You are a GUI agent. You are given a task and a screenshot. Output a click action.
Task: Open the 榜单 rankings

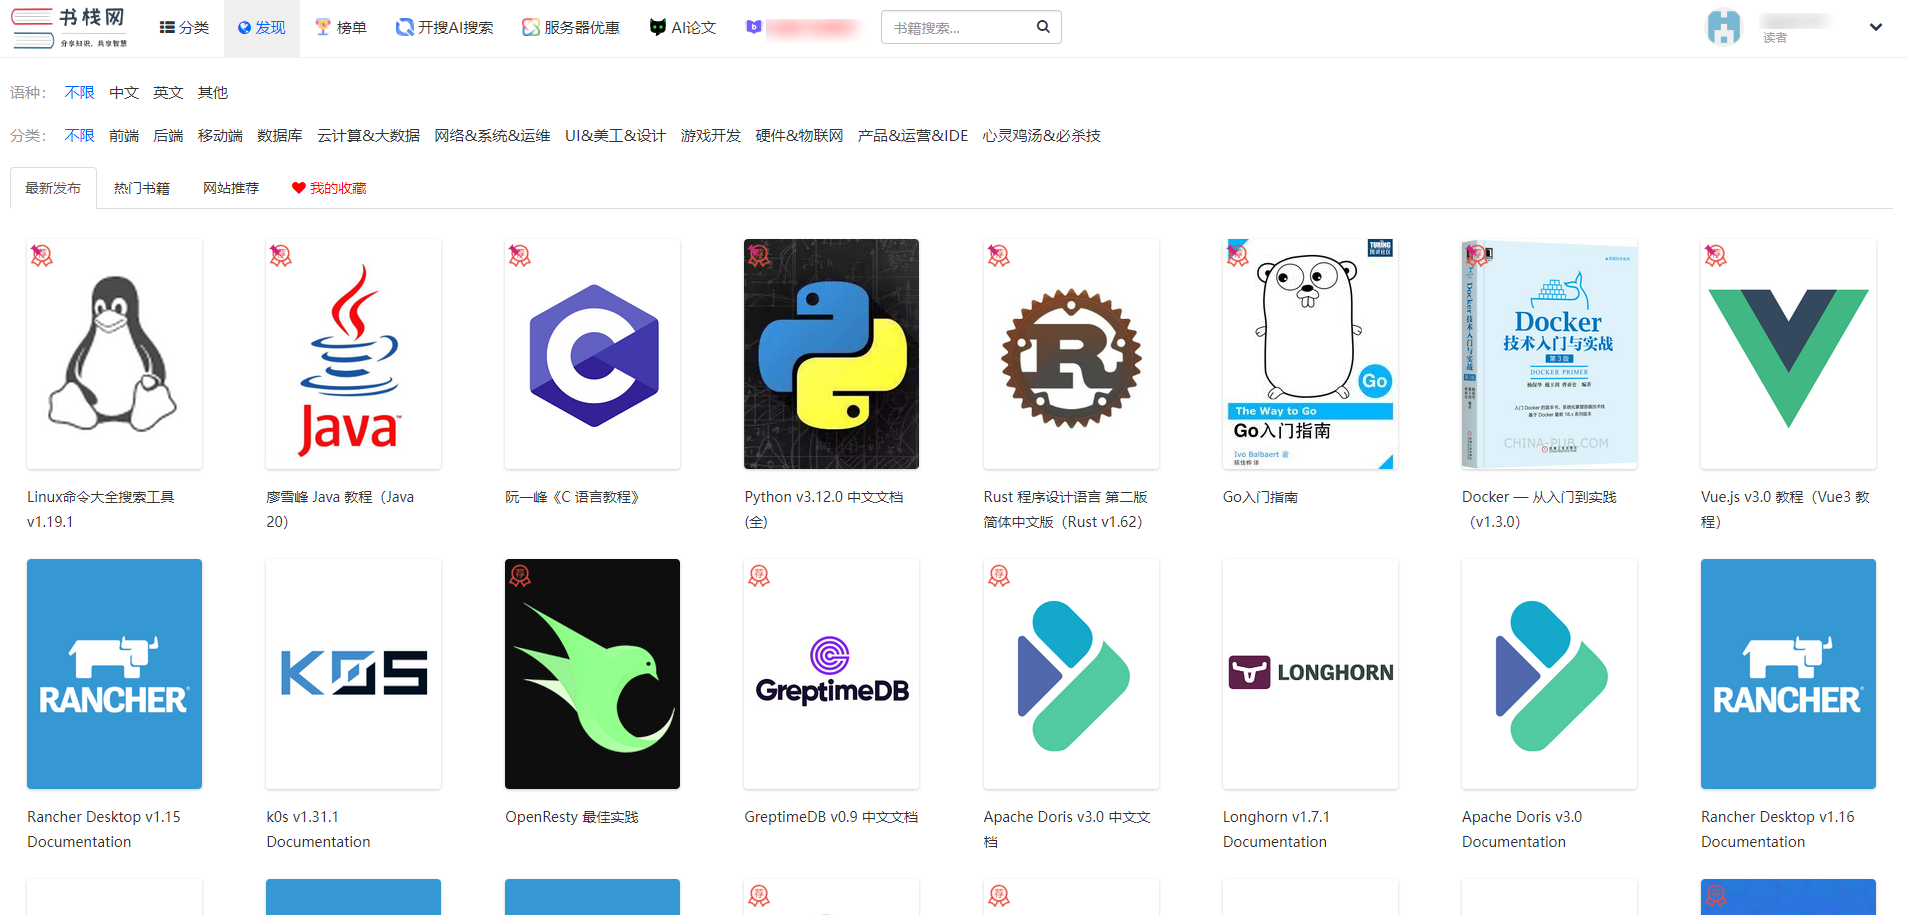341,28
